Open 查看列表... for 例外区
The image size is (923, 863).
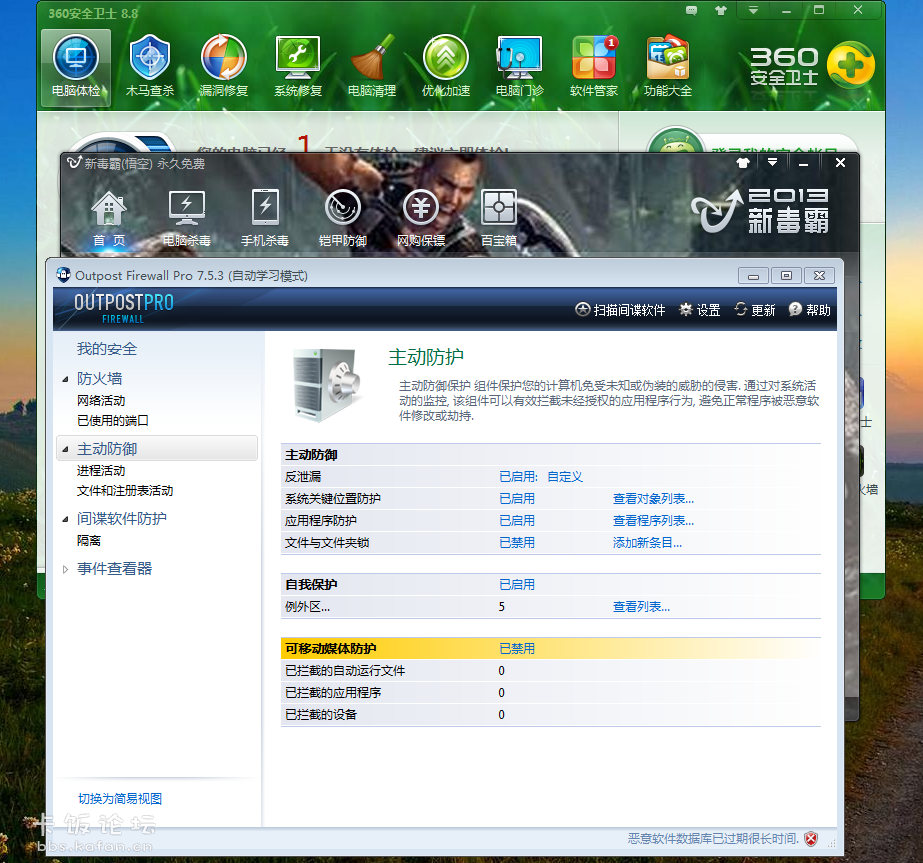click(x=641, y=607)
